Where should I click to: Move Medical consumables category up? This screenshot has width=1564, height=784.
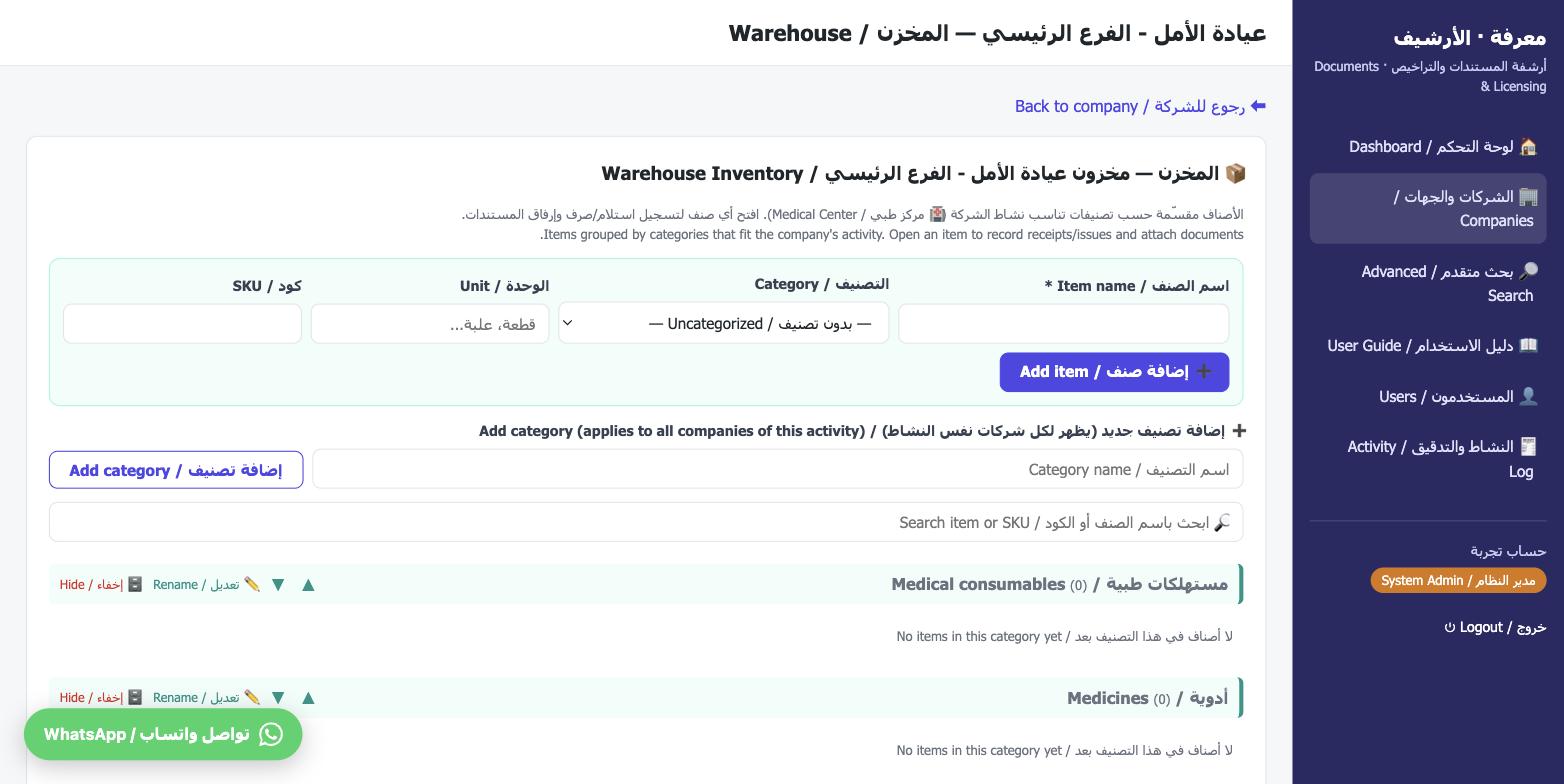pos(308,585)
